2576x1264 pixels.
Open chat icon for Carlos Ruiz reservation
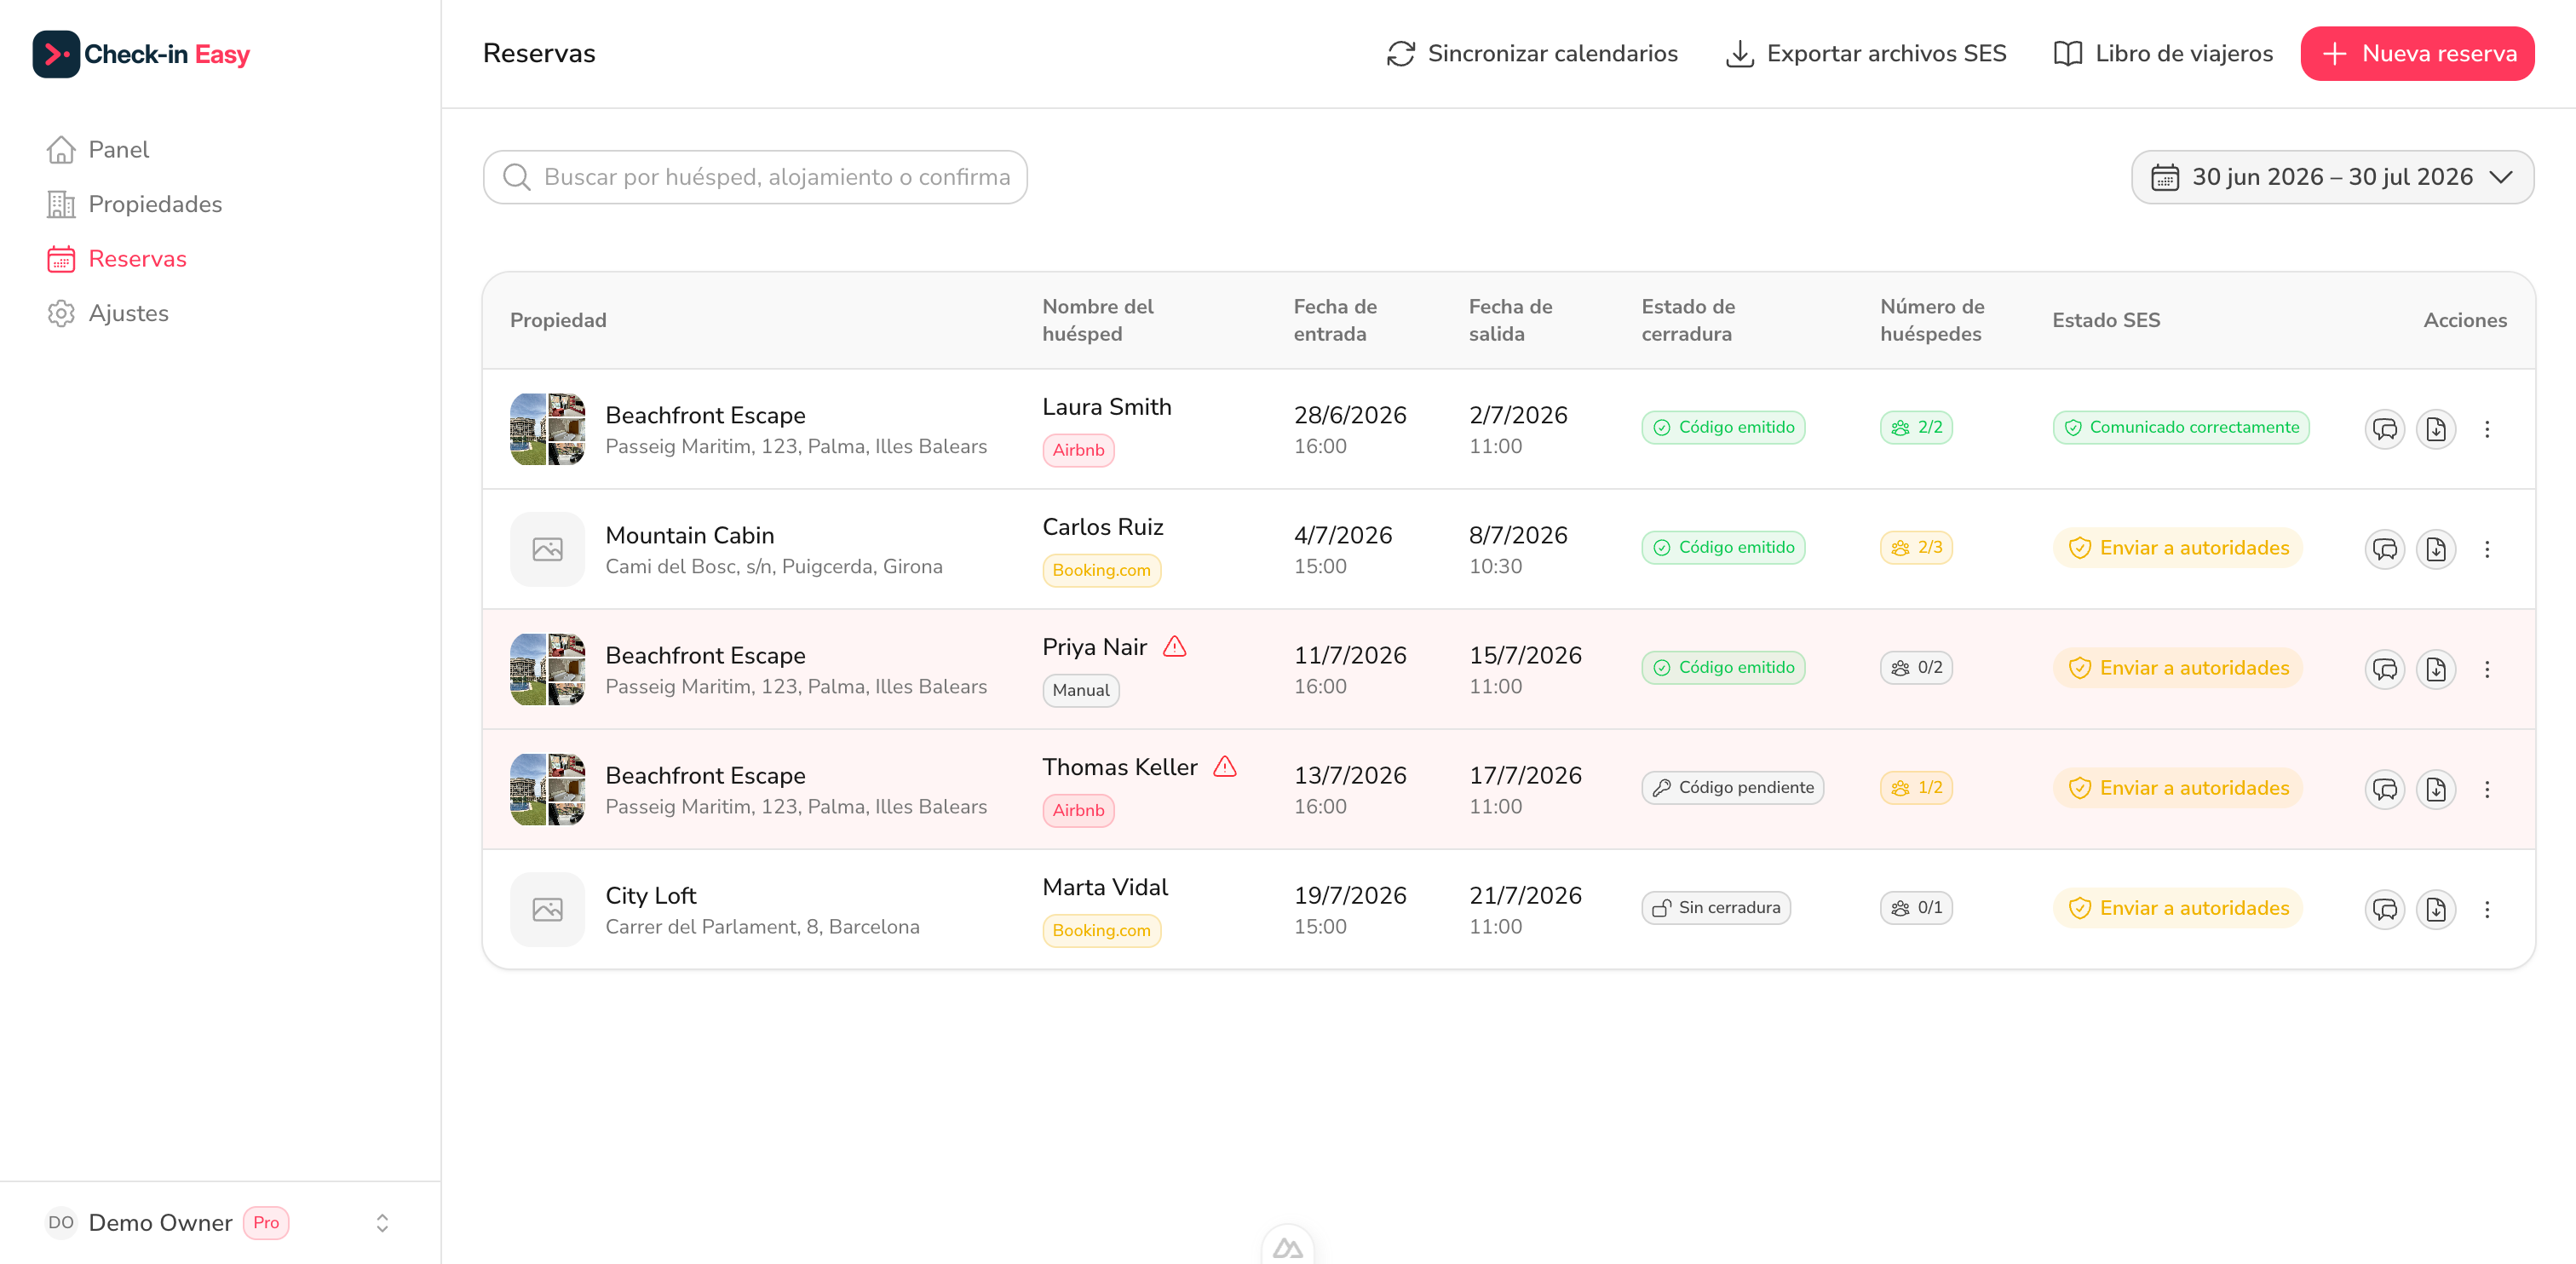pos(2385,549)
